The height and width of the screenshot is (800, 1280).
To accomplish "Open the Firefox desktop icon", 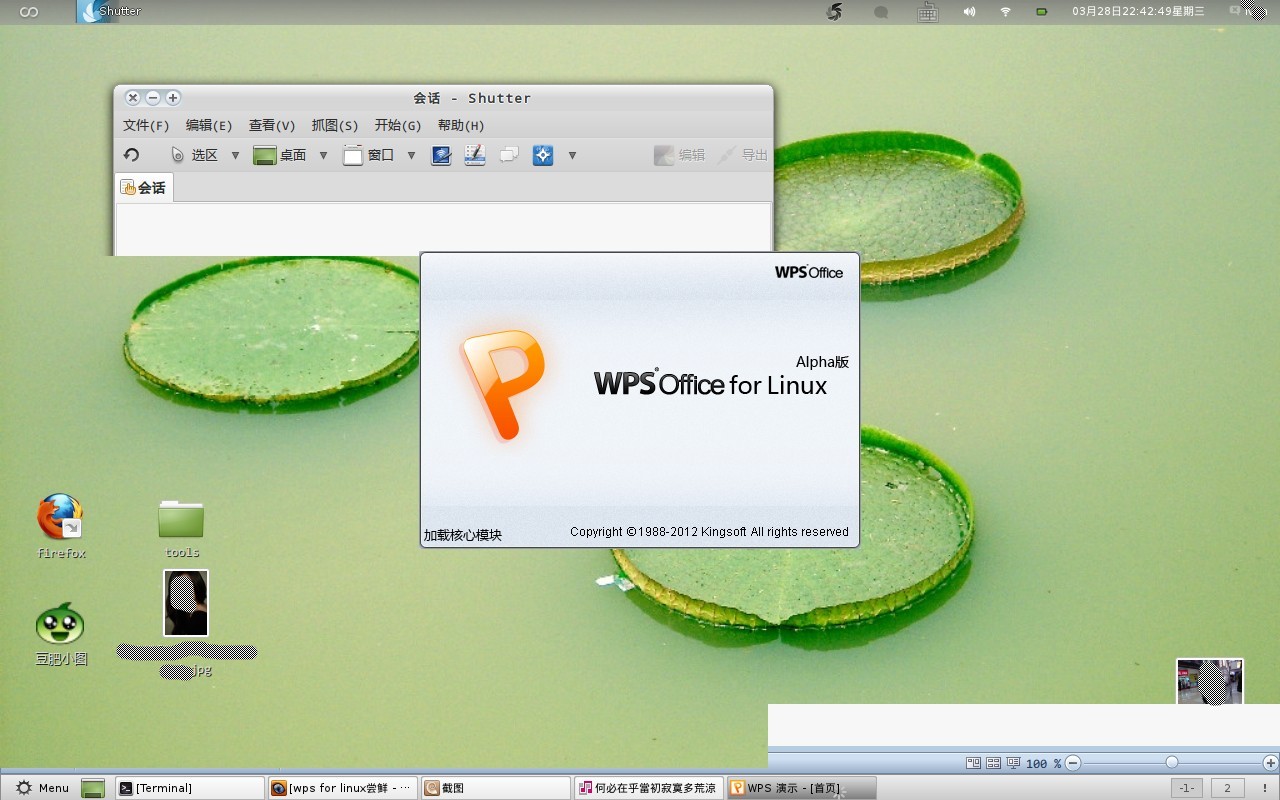I will coord(61,526).
